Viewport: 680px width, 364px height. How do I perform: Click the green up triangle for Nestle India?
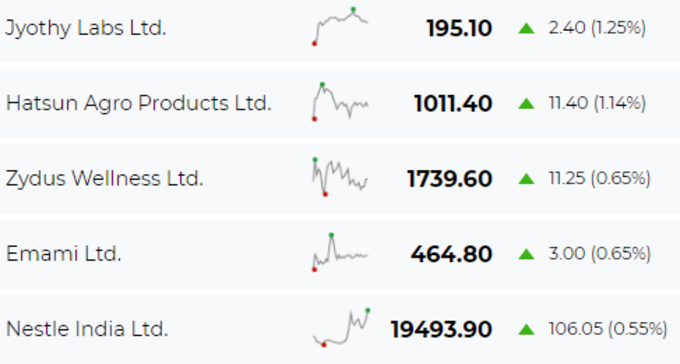coord(526,329)
